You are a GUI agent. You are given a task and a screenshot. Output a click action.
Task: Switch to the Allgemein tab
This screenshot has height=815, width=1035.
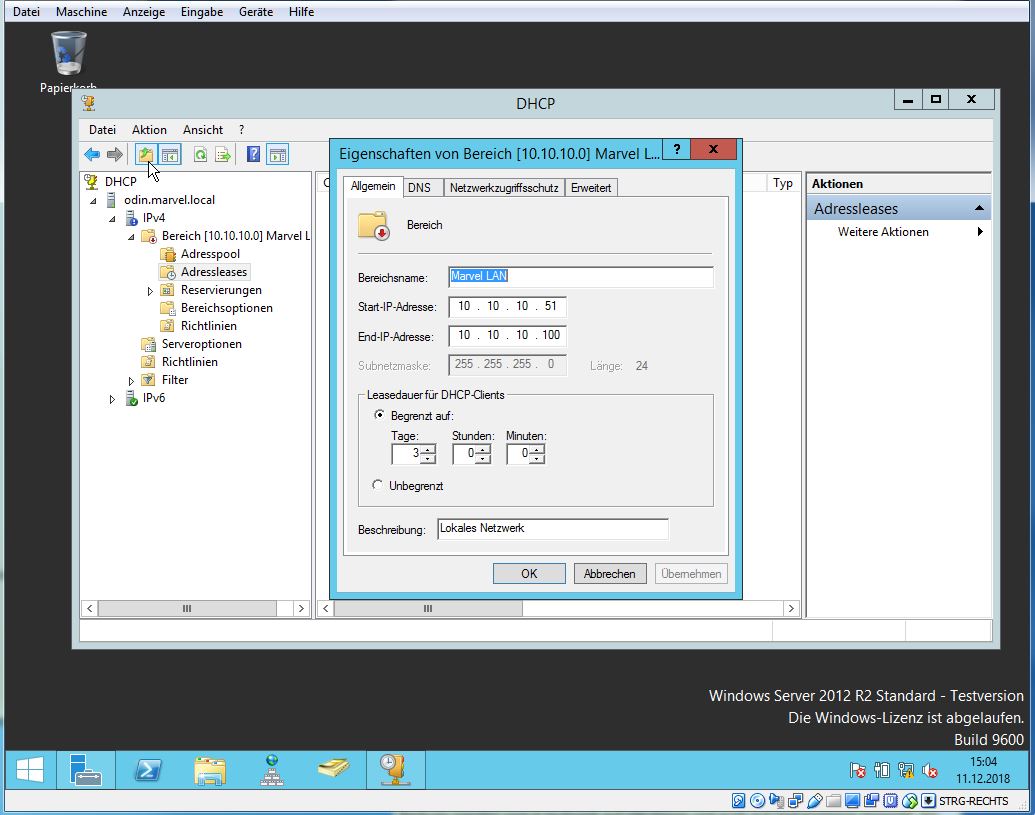click(373, 186)
